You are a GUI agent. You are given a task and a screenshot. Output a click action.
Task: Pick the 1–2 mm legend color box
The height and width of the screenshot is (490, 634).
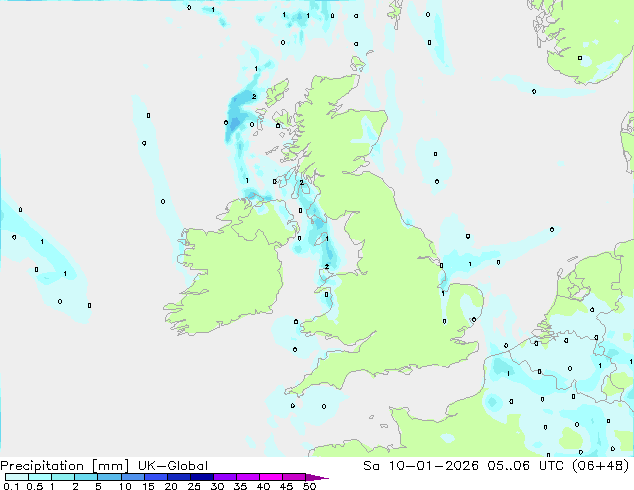(63, 477)
